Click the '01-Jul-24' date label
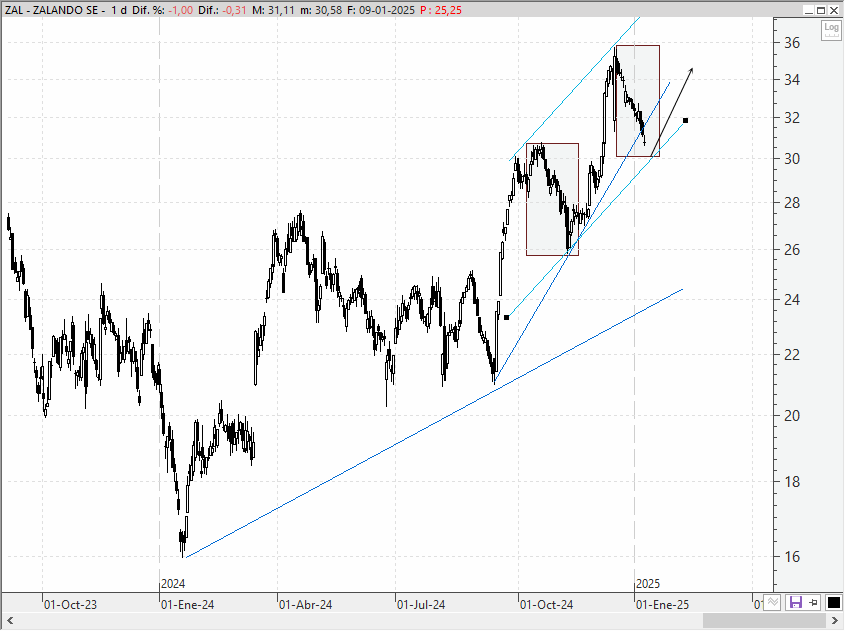 pyautogui.click(x=421, y=605)
